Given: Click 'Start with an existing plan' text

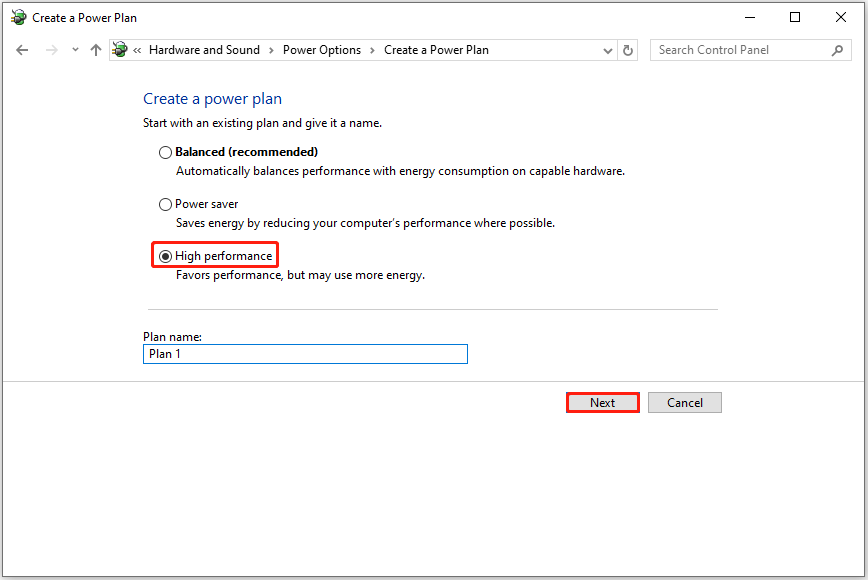Looking at the screenshot, I should [262, 123].
